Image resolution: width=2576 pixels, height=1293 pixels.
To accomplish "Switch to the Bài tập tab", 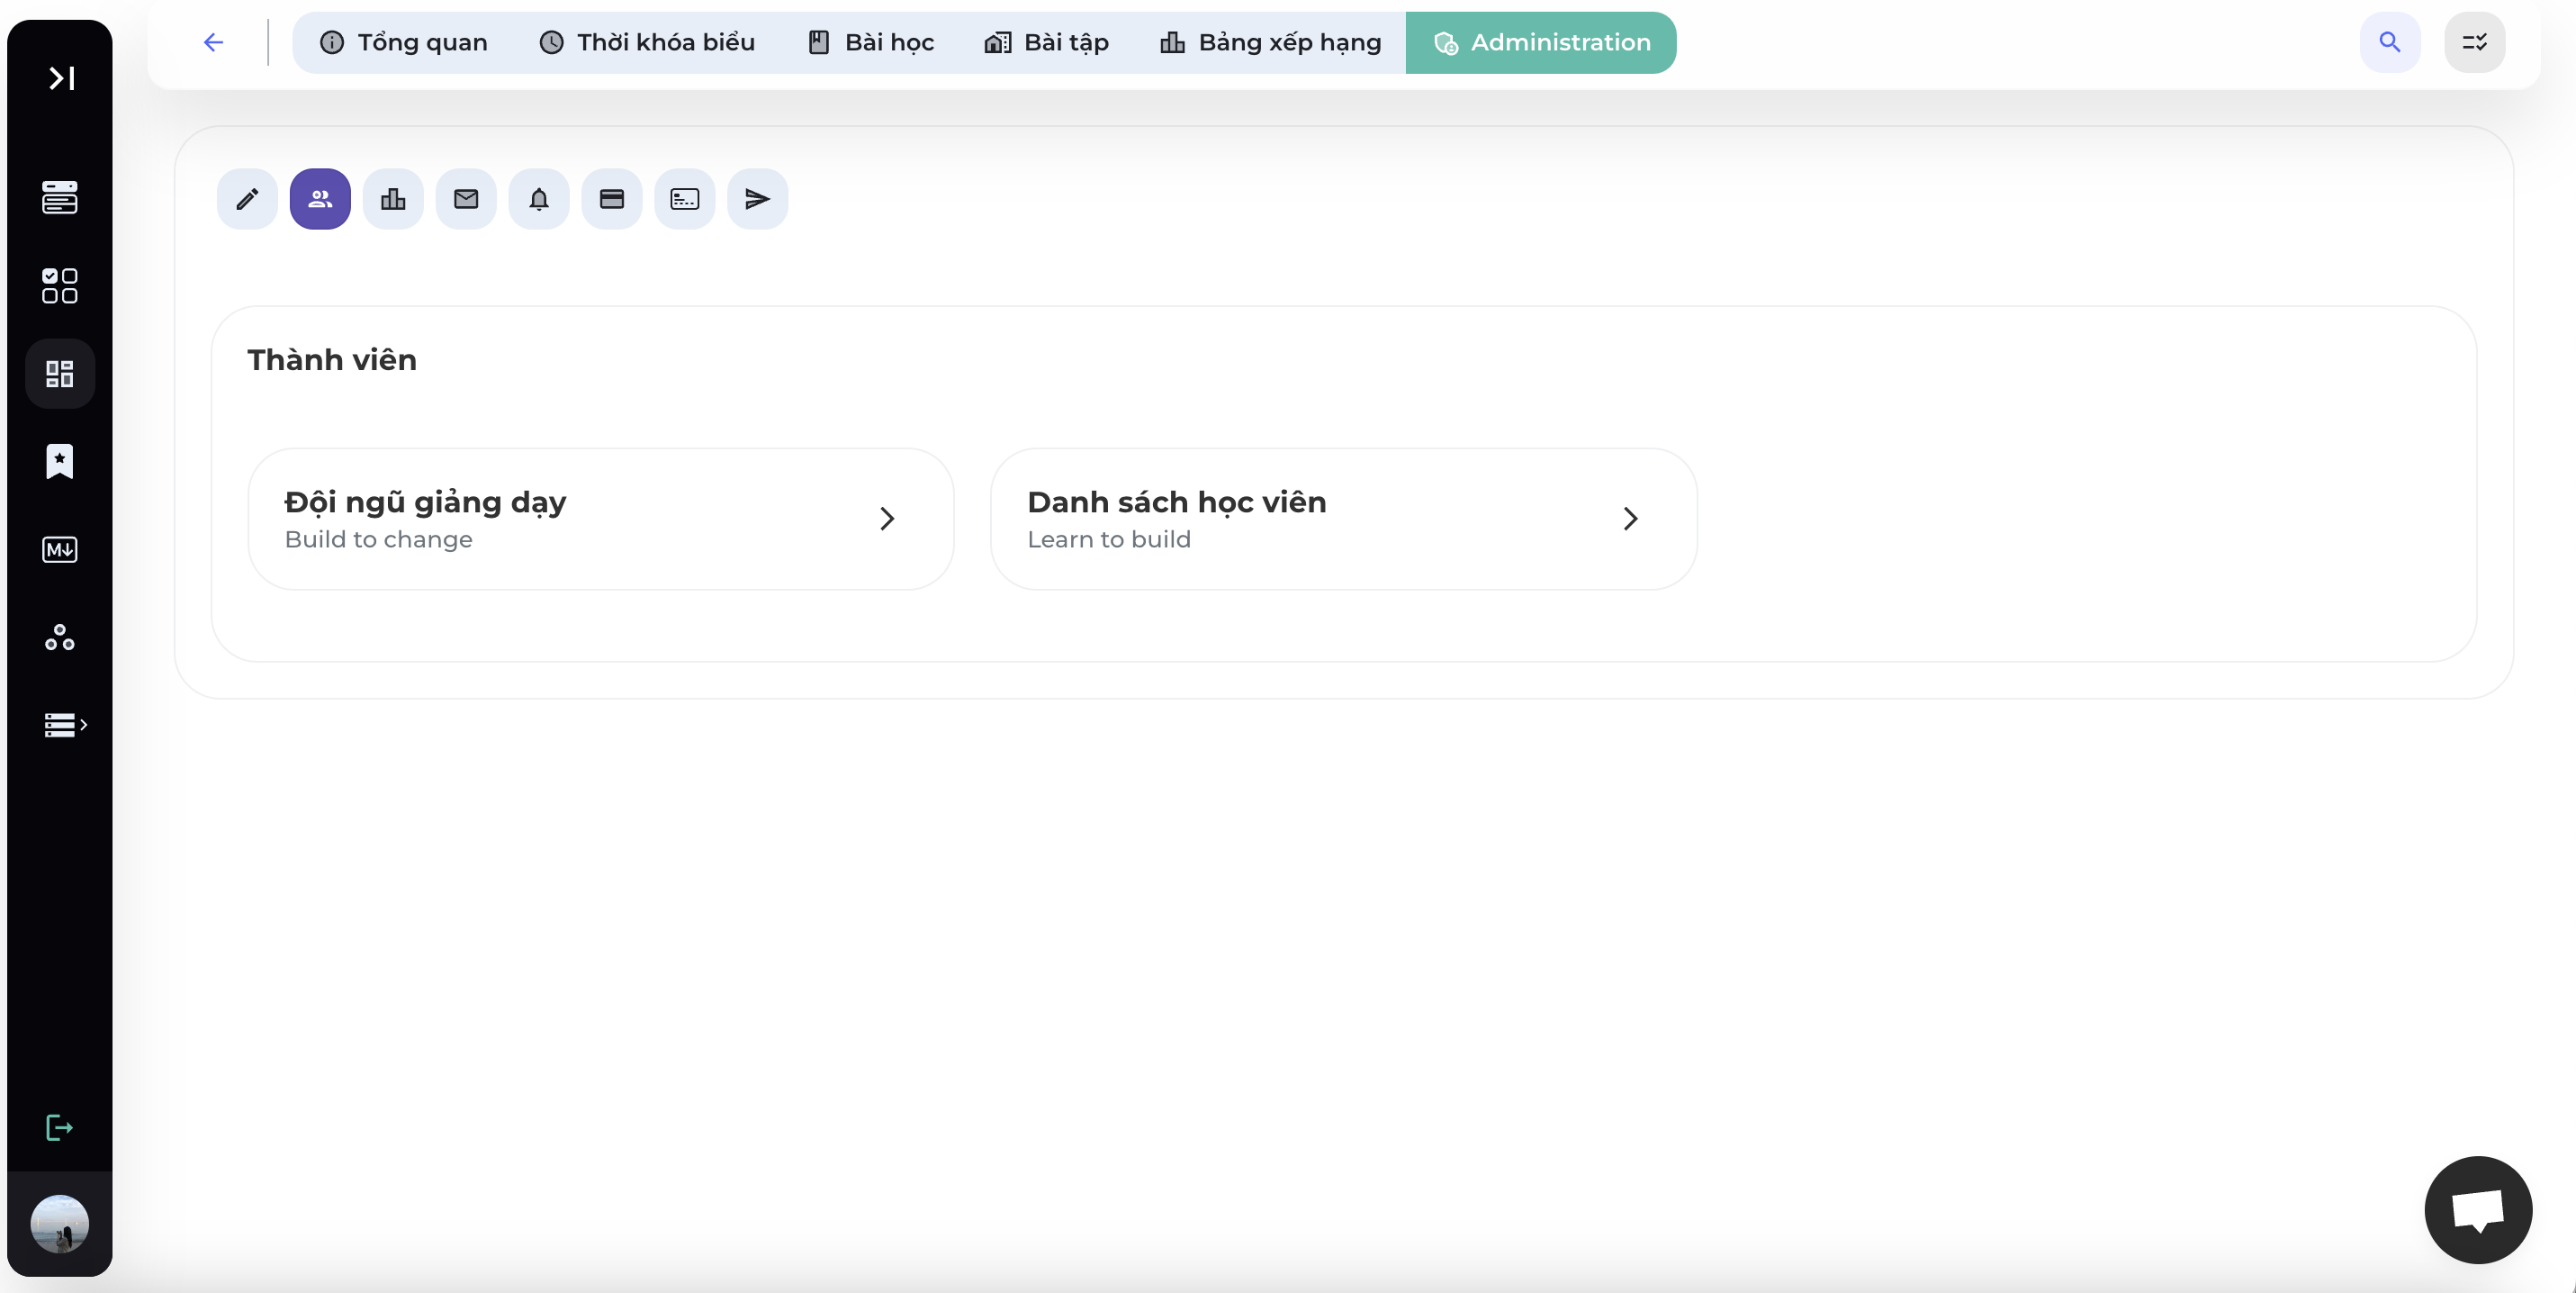I will point(1047,42).
